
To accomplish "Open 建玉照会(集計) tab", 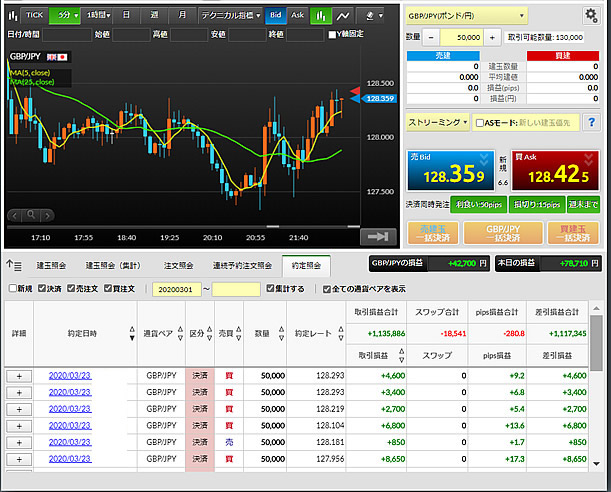I will (113, 266).
